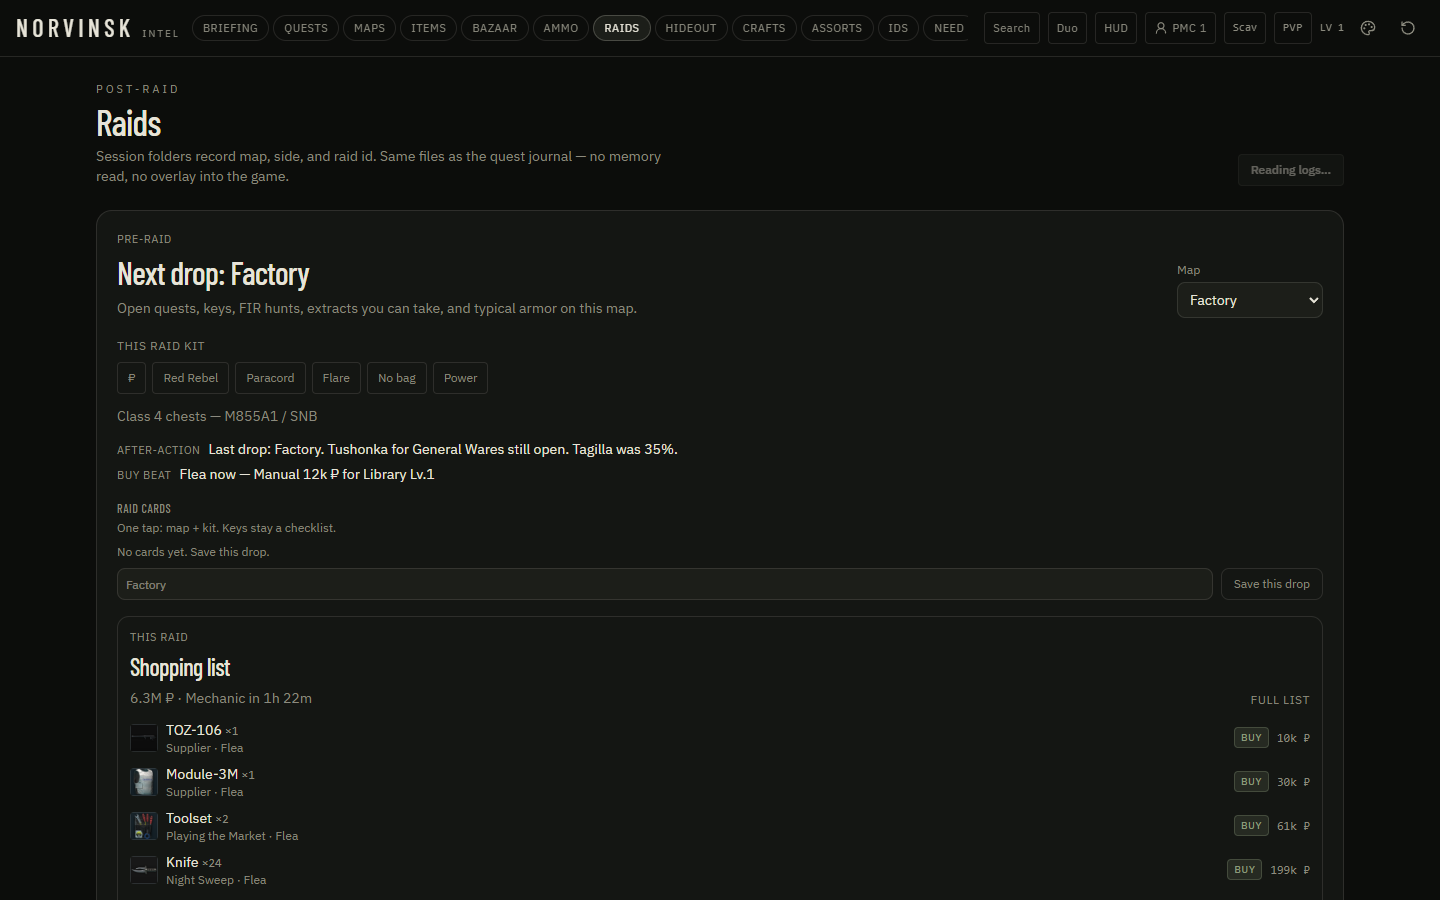Image resolution: width=1440 pixels, height=900 pixels.
Task: Enable Duo mode
Action: (x=1067, y=28)
